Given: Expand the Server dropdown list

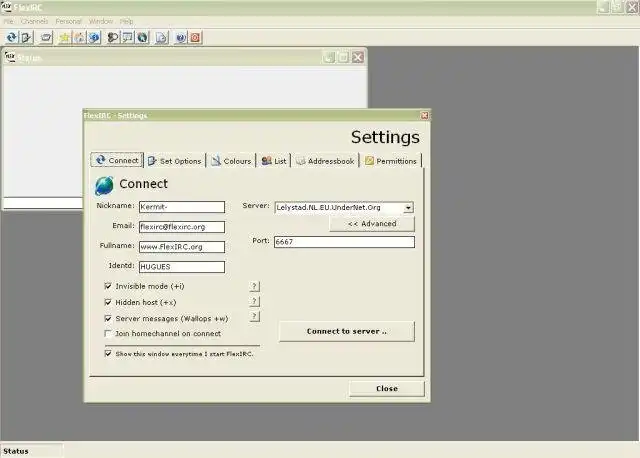Looking at the screenshot, I should pyautogui.click(x=408, y=208).
